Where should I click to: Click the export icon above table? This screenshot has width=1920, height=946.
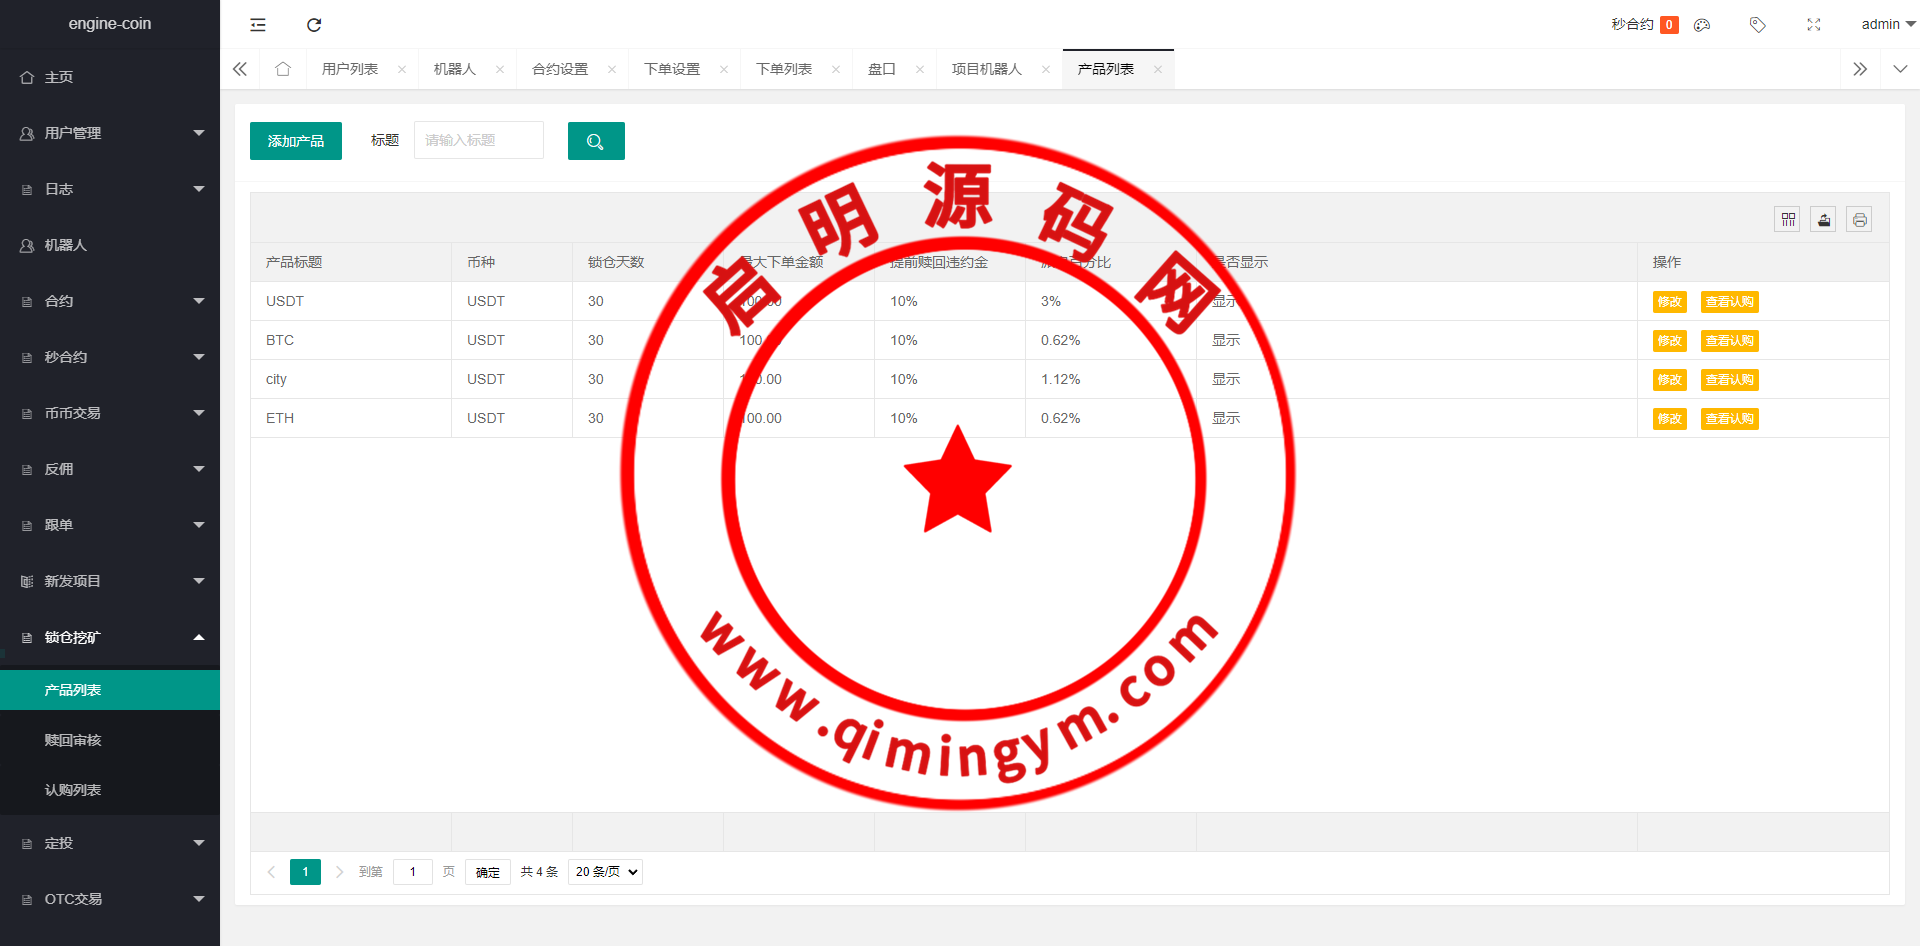click(x=1824, y=220)
